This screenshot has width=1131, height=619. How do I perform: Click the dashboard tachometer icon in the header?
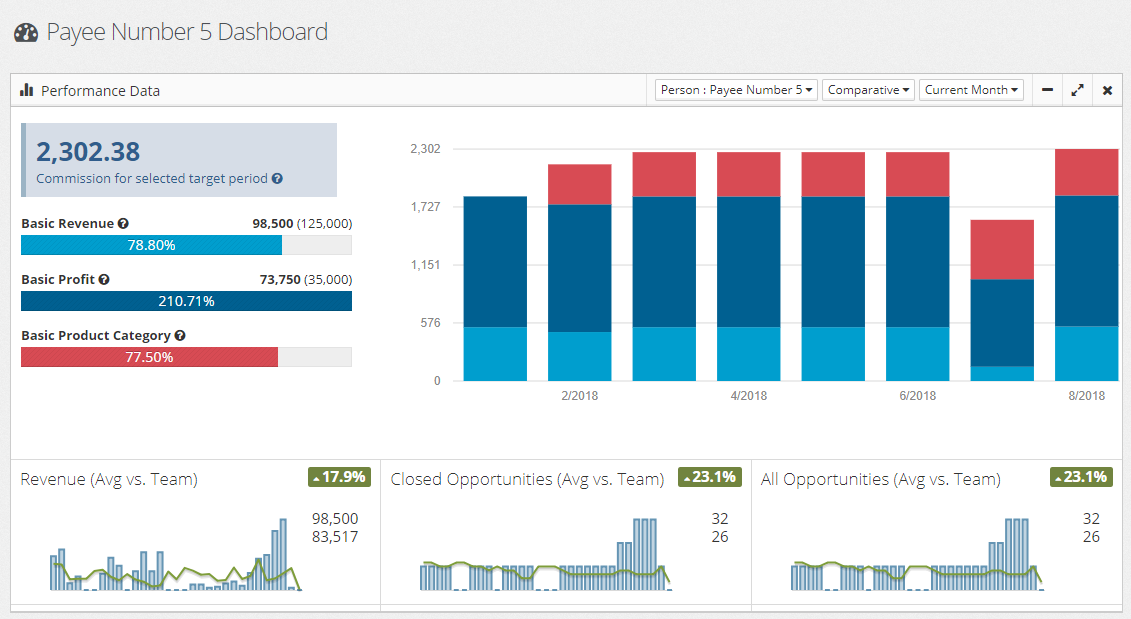[25, 31]
